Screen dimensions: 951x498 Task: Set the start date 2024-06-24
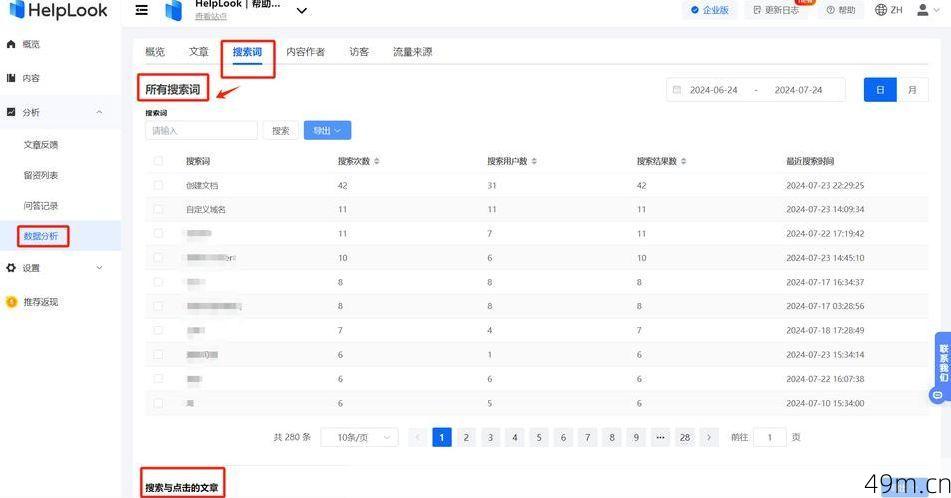pyautogui.click(x=713, y=90)
